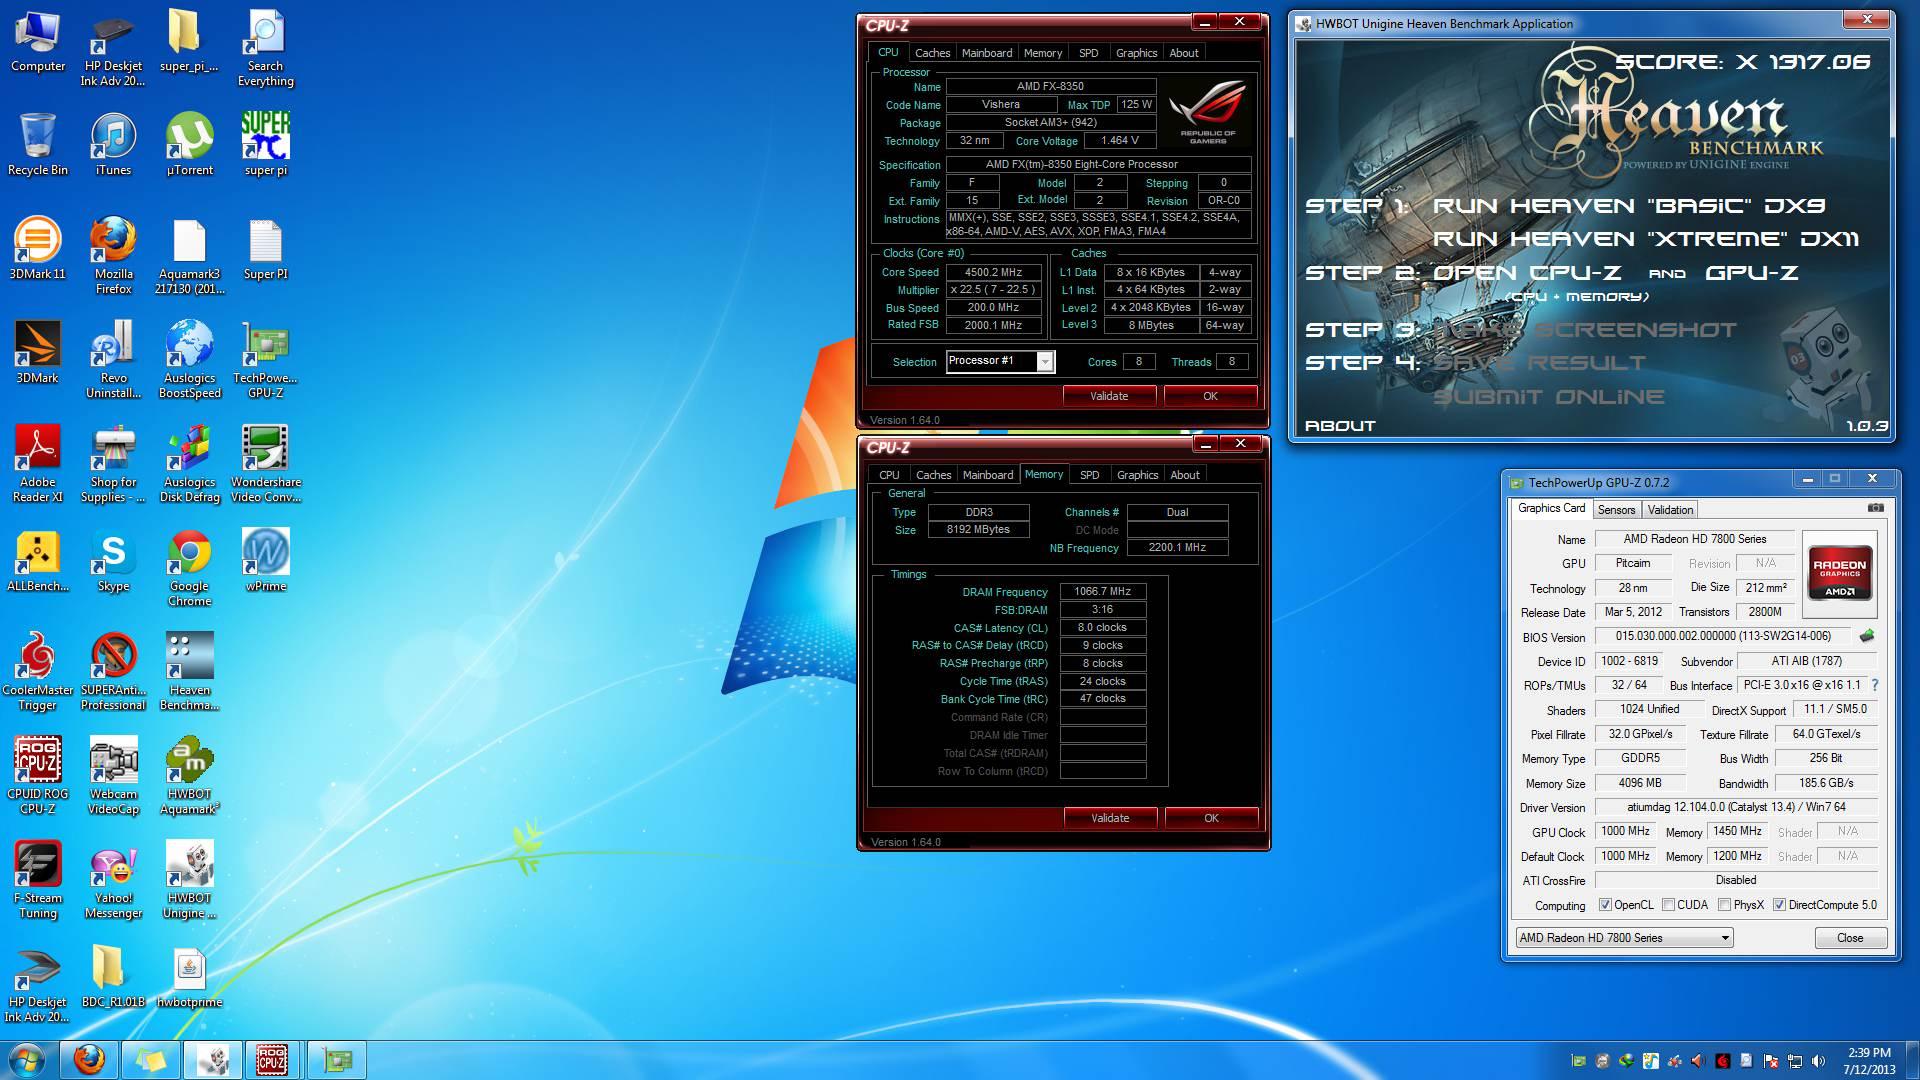Screen dimensions: 1920x1080
Task: Open Heaven Benchmark desktop shortcut
Action: pyautogui.click(x=189, y=673)
